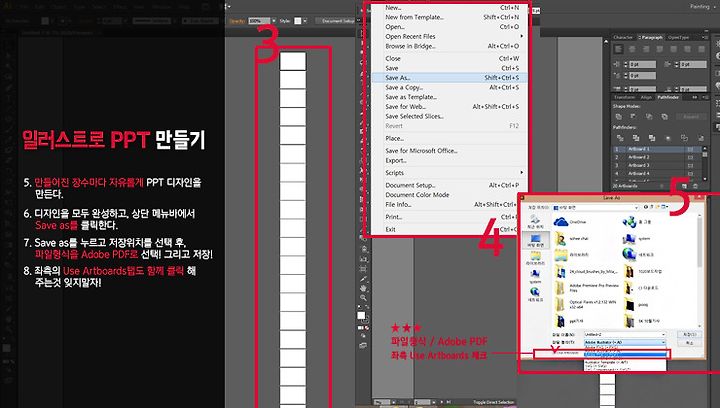Click the Outline pathfinder icon
This screenshot has height=408, width=720.
pyautogui.click(x=684, y=138)
